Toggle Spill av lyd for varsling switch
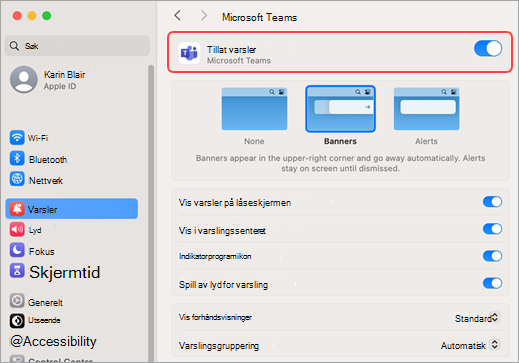 [492, 283]
